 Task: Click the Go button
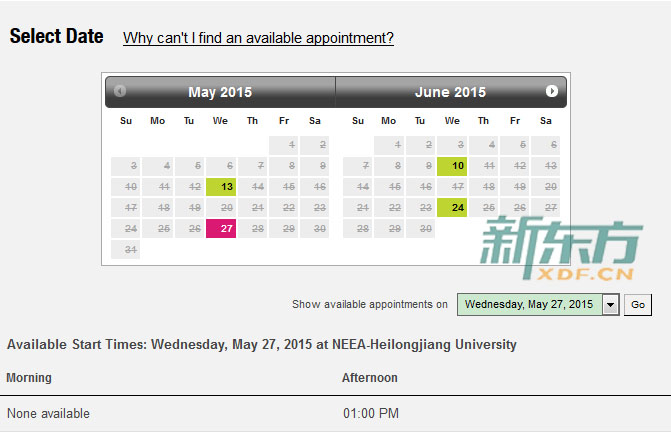[638, 305]
